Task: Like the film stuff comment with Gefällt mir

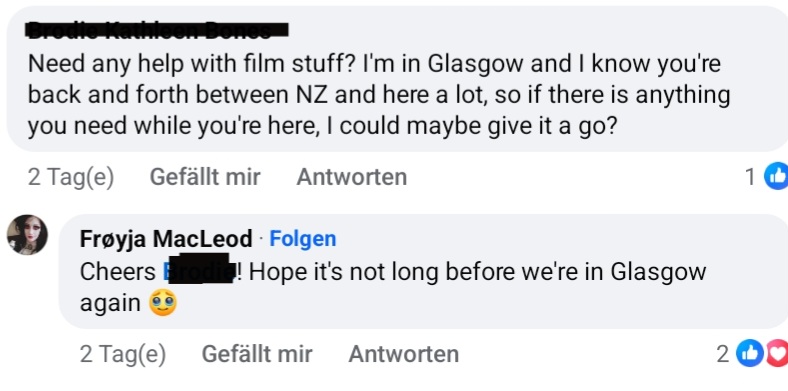Action: pos(205,177)
